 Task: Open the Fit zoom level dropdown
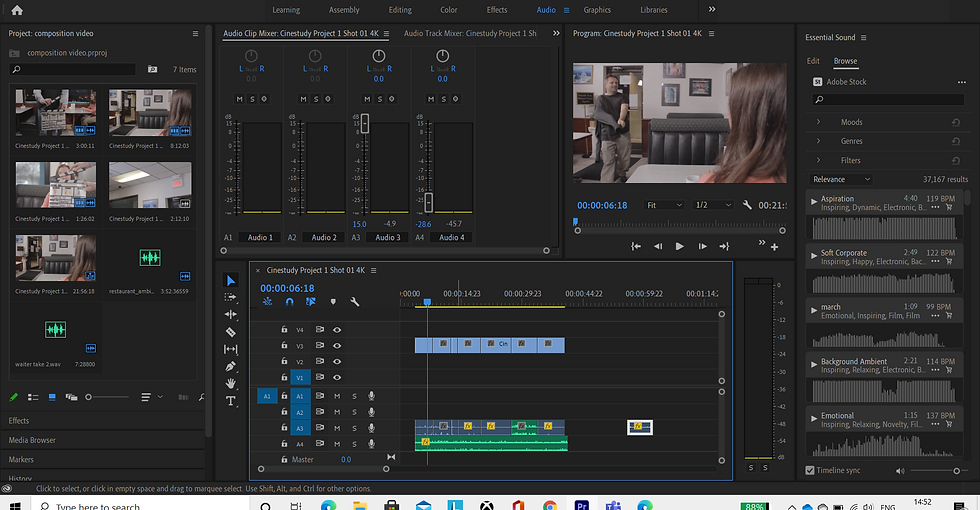coord(663,205)
